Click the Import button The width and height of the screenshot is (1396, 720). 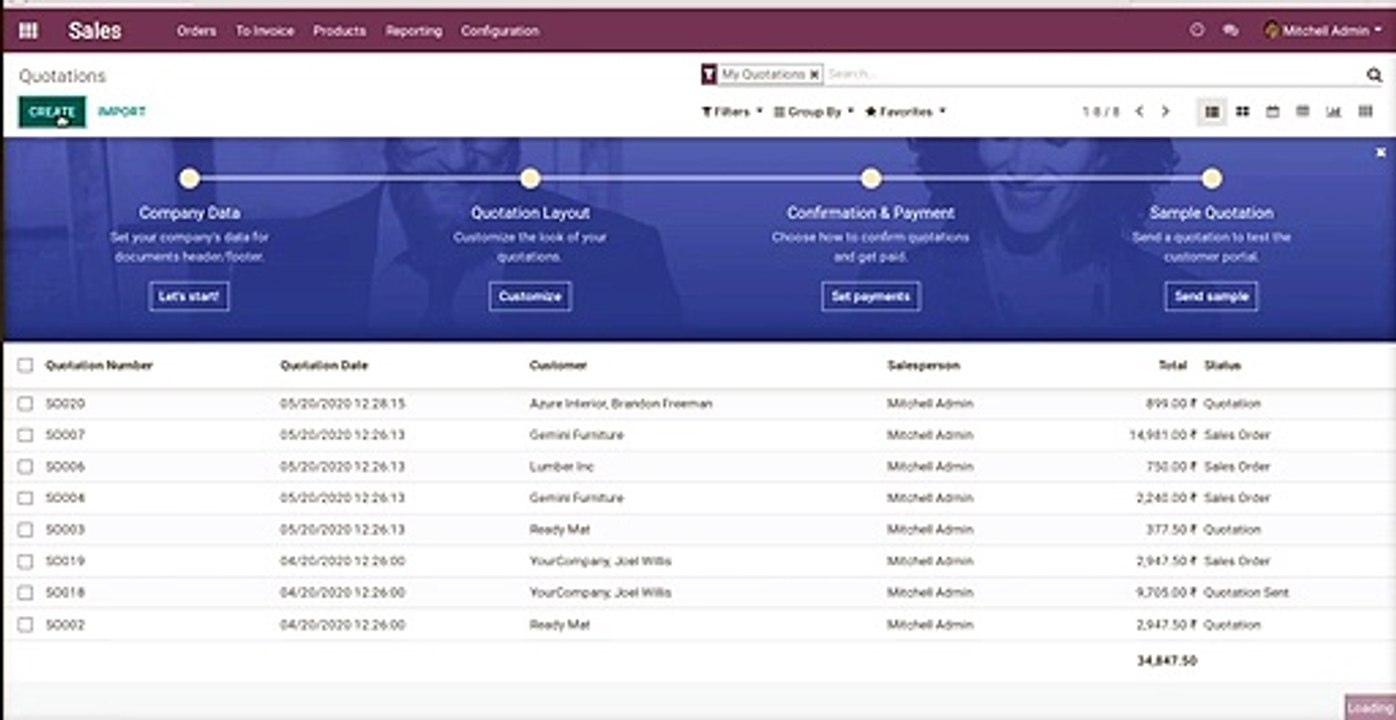point(122,112)
